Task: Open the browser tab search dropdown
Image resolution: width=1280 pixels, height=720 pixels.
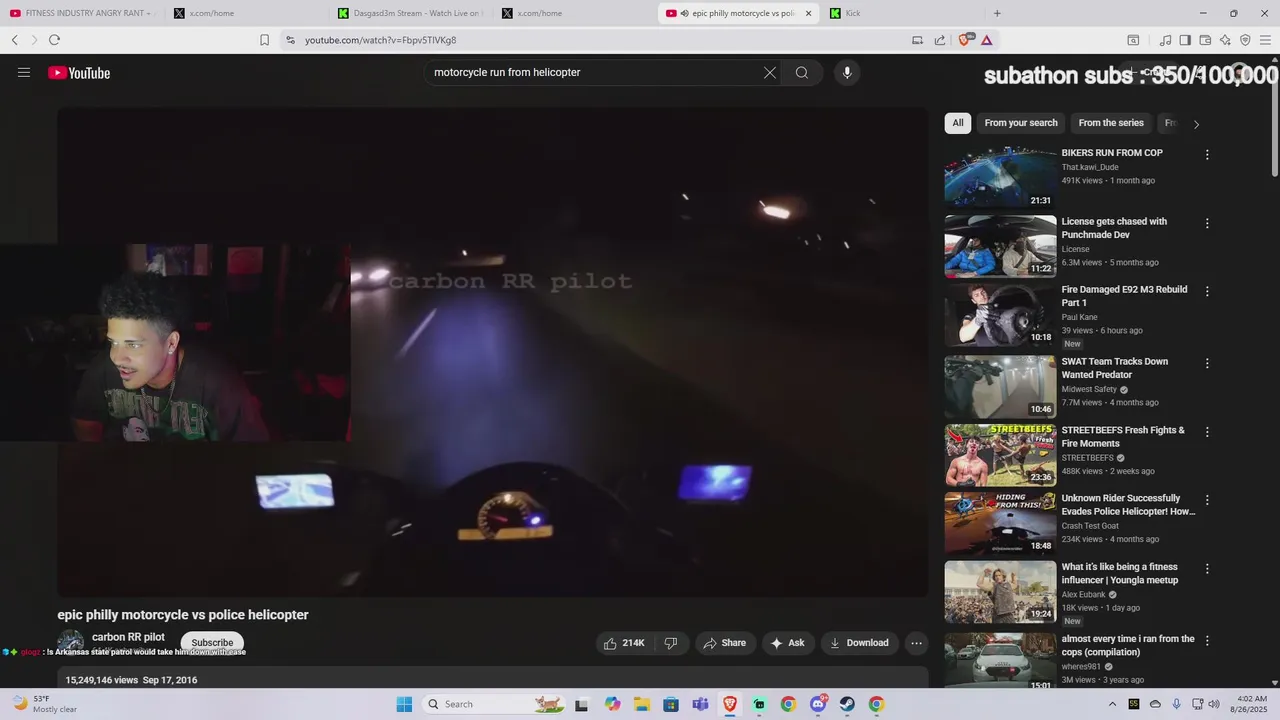Action: 1133,40
